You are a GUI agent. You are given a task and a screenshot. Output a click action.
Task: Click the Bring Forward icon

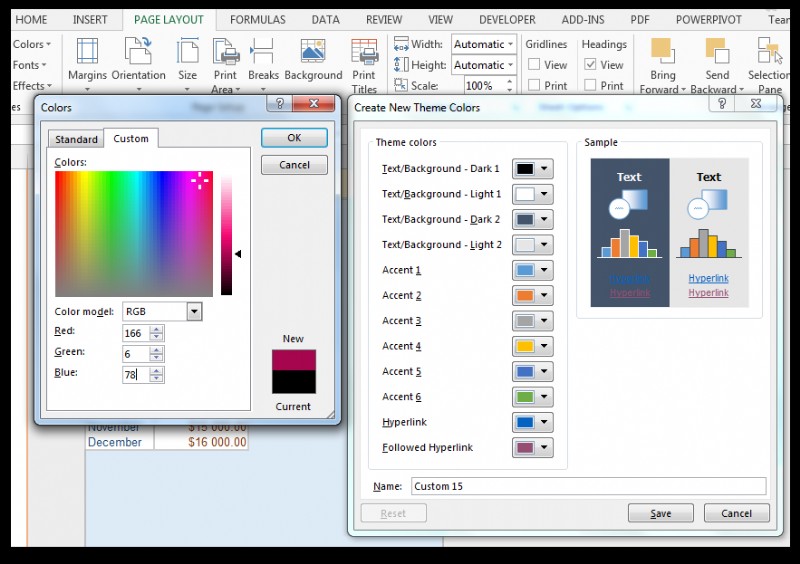[x=662, y=52]
